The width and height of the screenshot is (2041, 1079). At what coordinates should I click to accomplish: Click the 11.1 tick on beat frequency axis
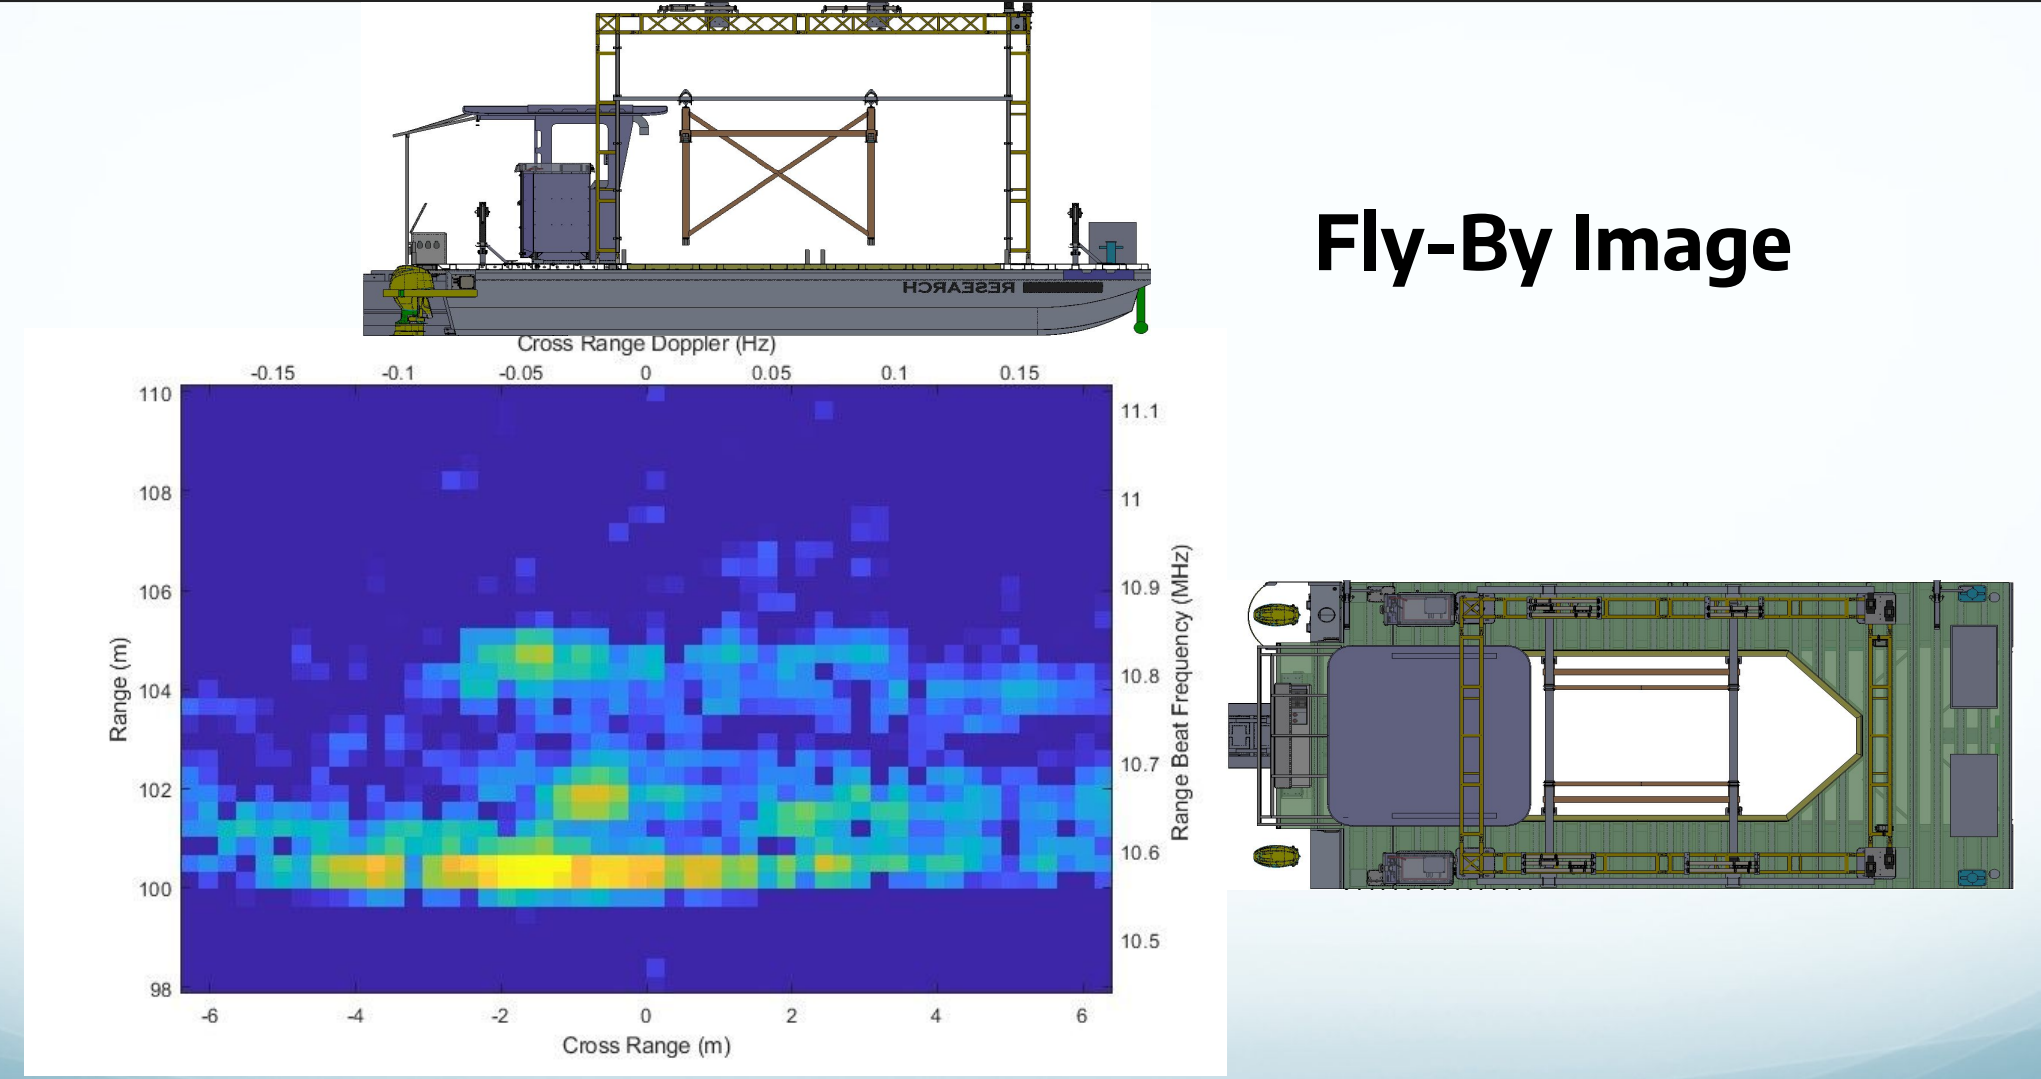[x=1139, y=411]
